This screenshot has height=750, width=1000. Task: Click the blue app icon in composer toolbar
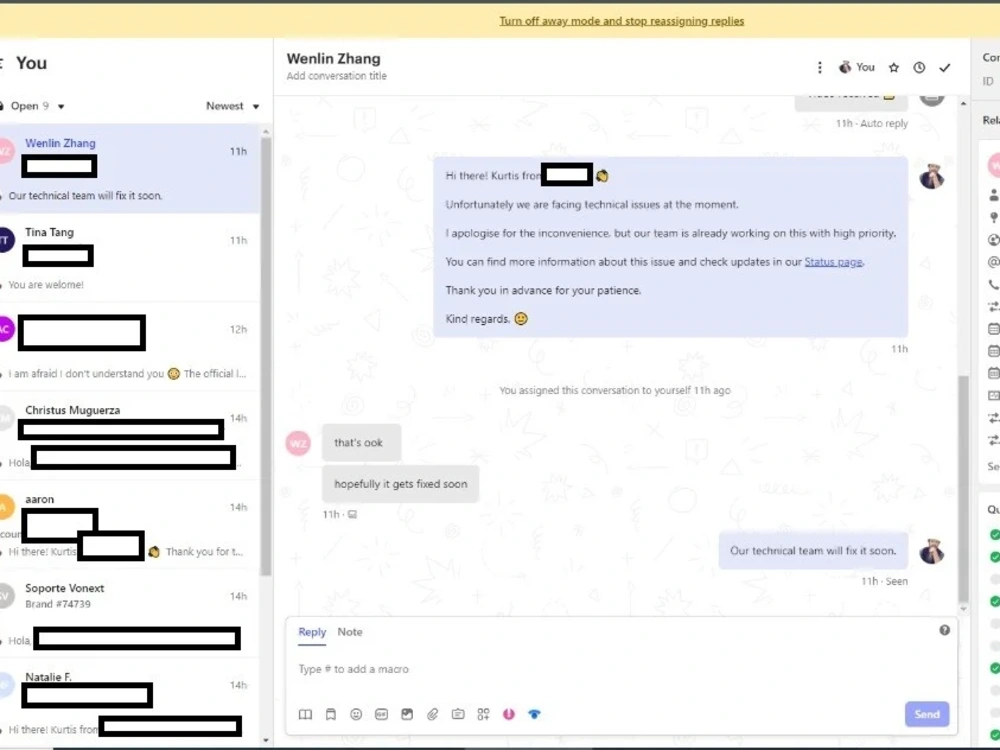tap(534, 714)
